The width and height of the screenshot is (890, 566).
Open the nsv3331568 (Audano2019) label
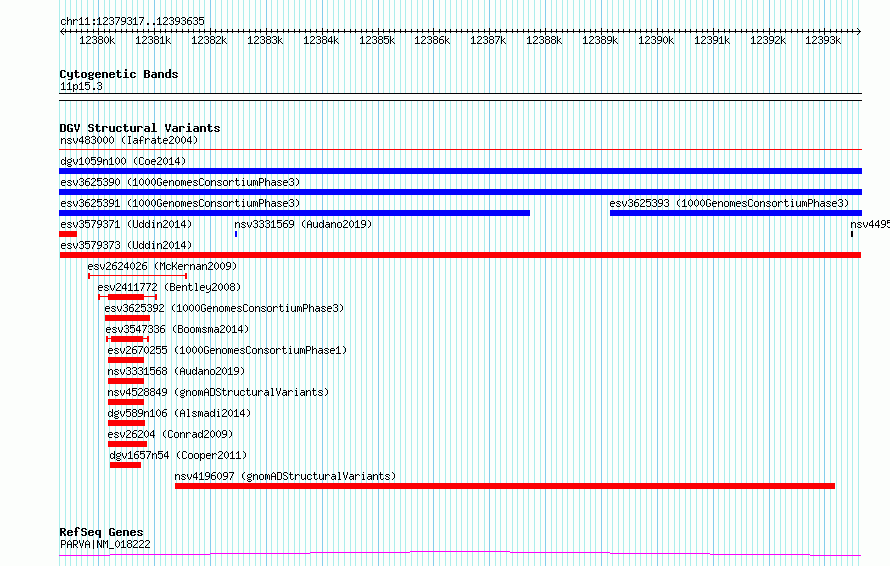pyautogui.click(x=176, y=371)
